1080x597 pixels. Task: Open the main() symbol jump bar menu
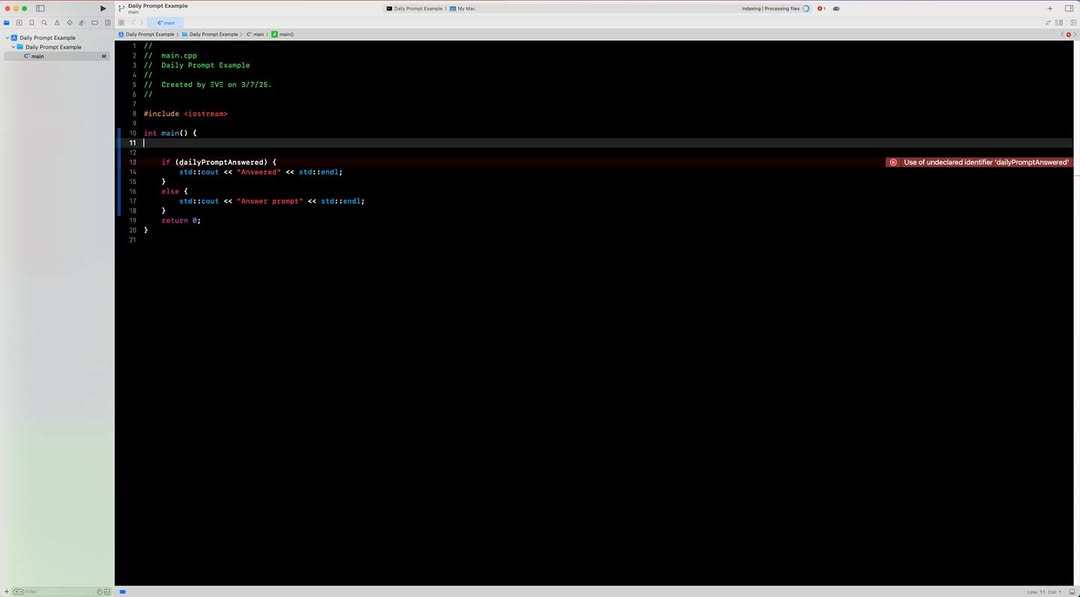pyautogui.click(x=283, y=34)
